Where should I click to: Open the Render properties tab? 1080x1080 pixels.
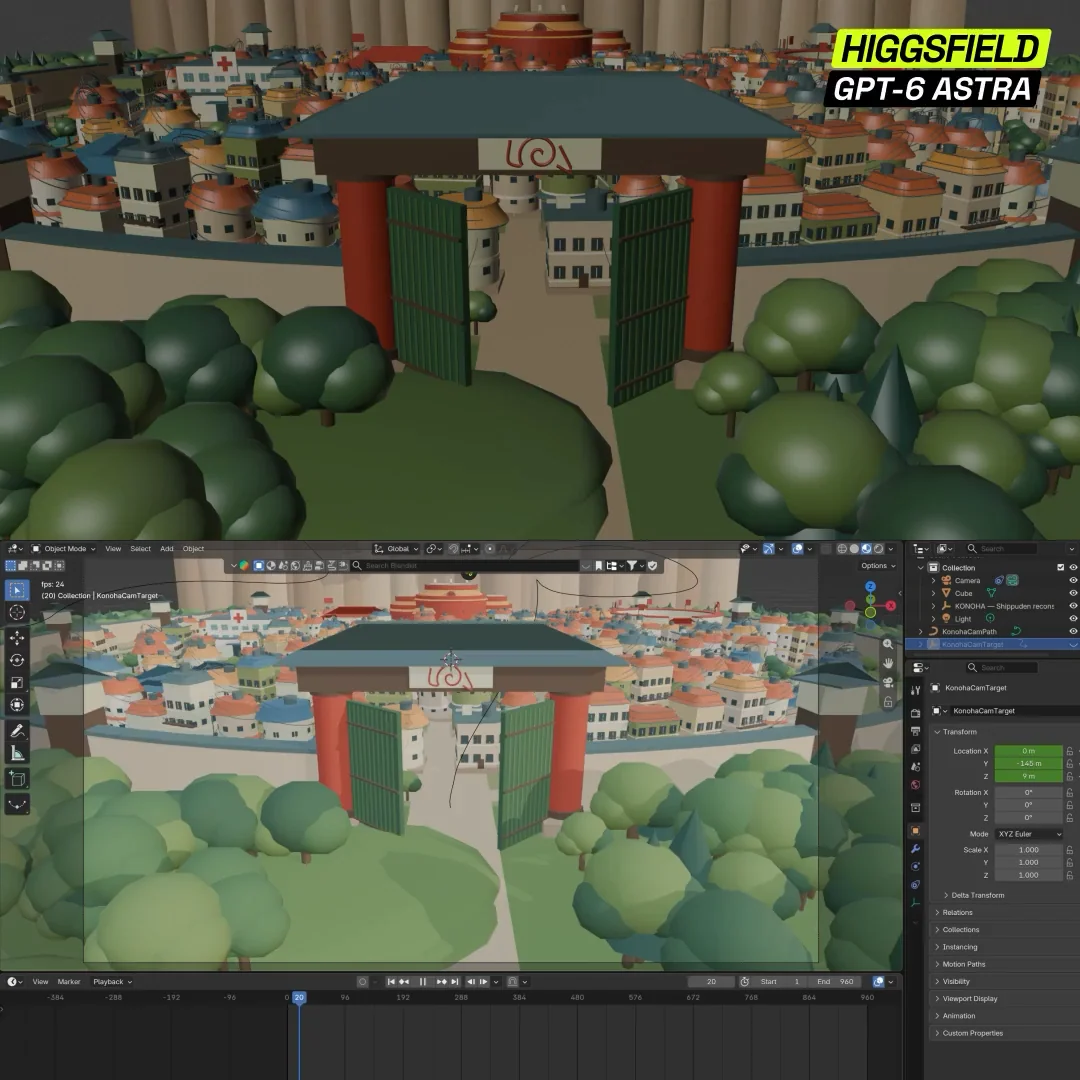click(x=915, y=714)
